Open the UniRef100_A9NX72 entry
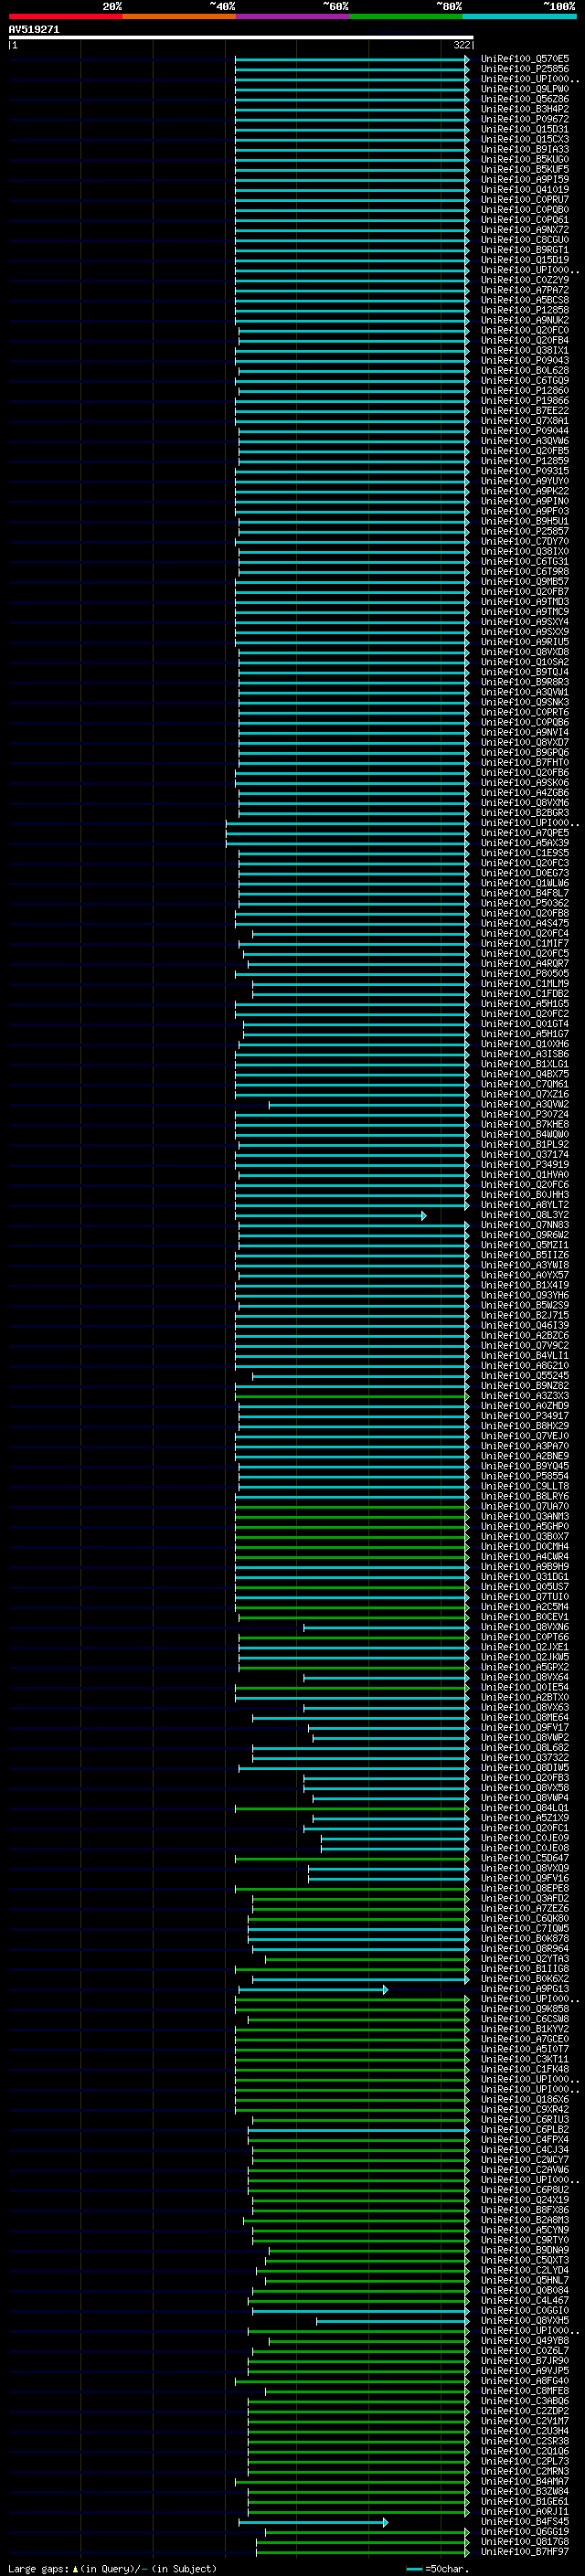585x2576 pixels. click(525, 230)
